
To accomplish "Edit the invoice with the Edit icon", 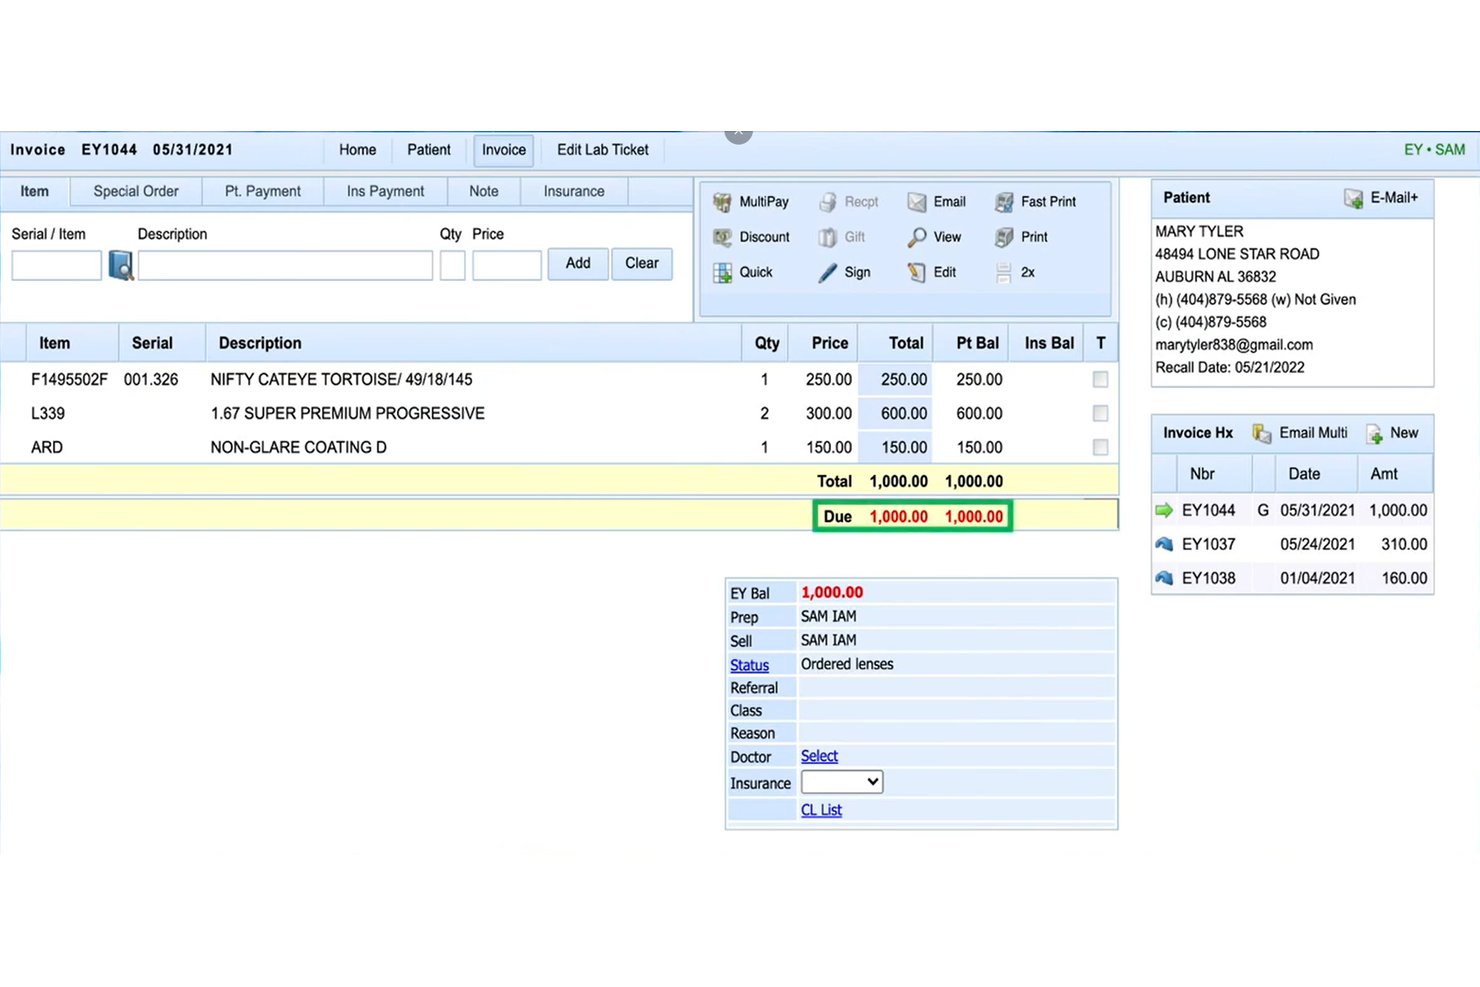I will (x=917, y=272).
